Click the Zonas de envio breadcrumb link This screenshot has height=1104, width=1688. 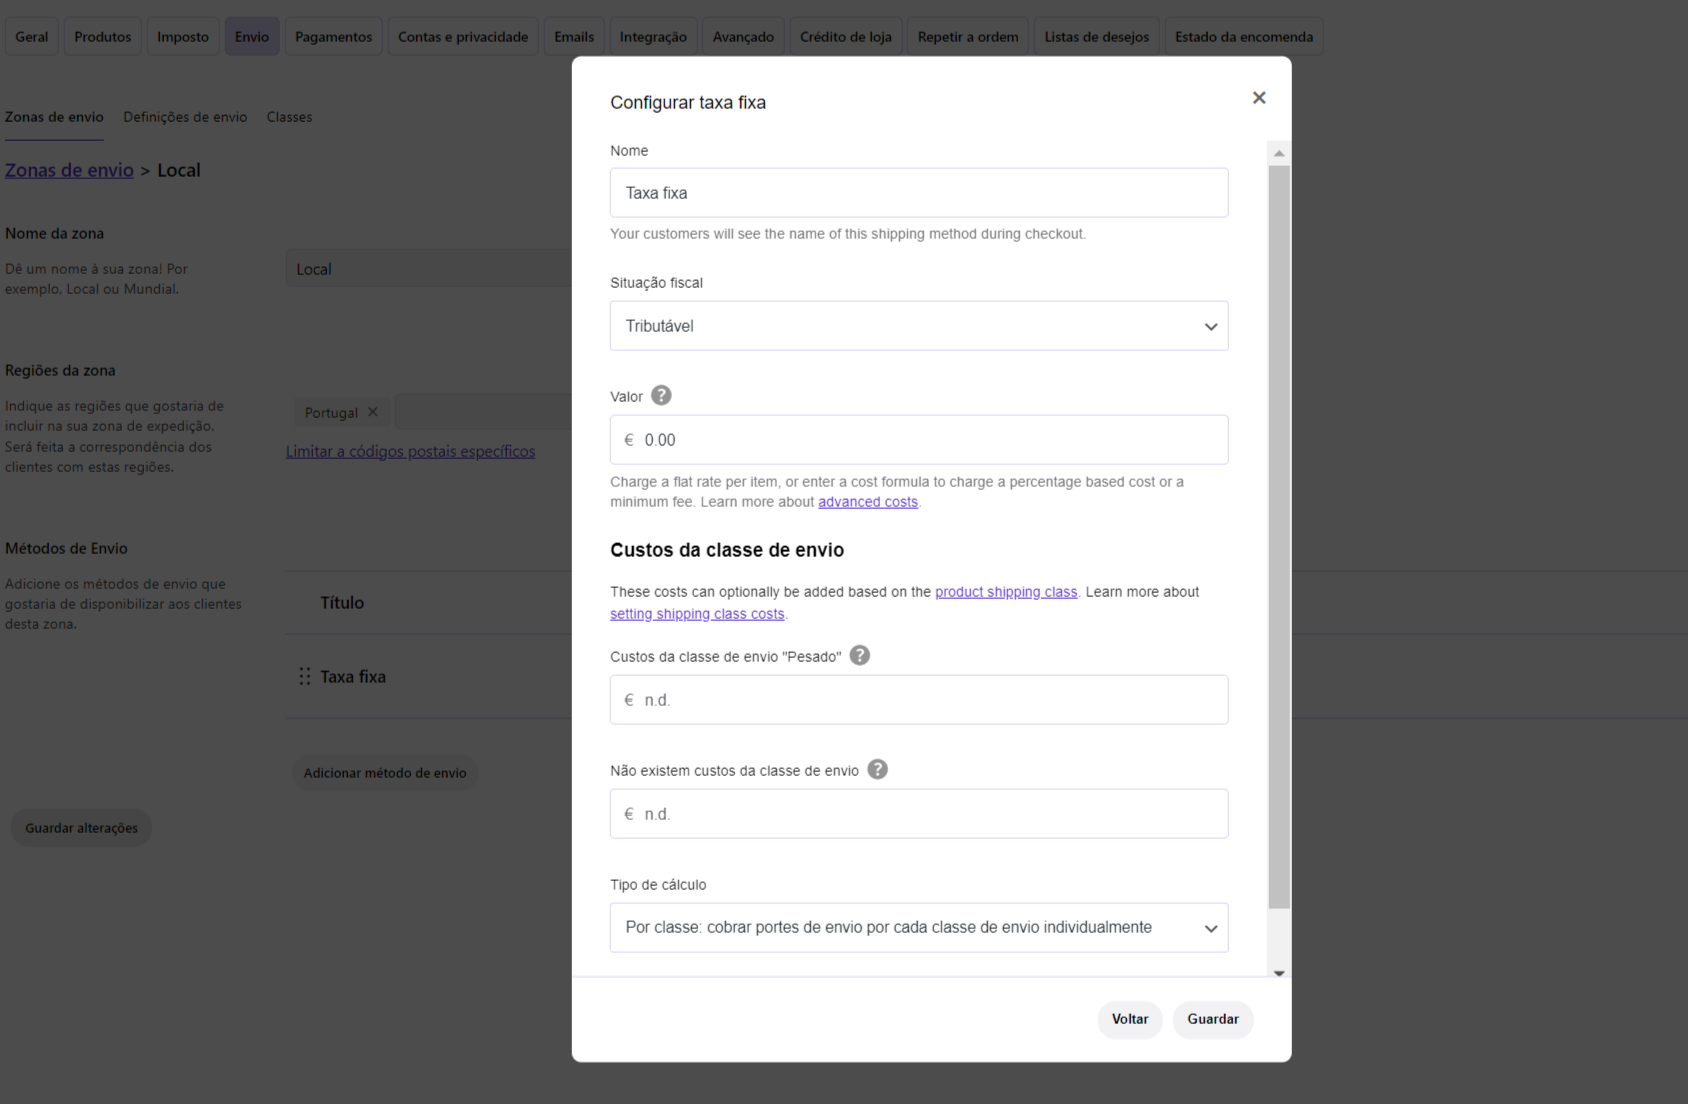69,170
